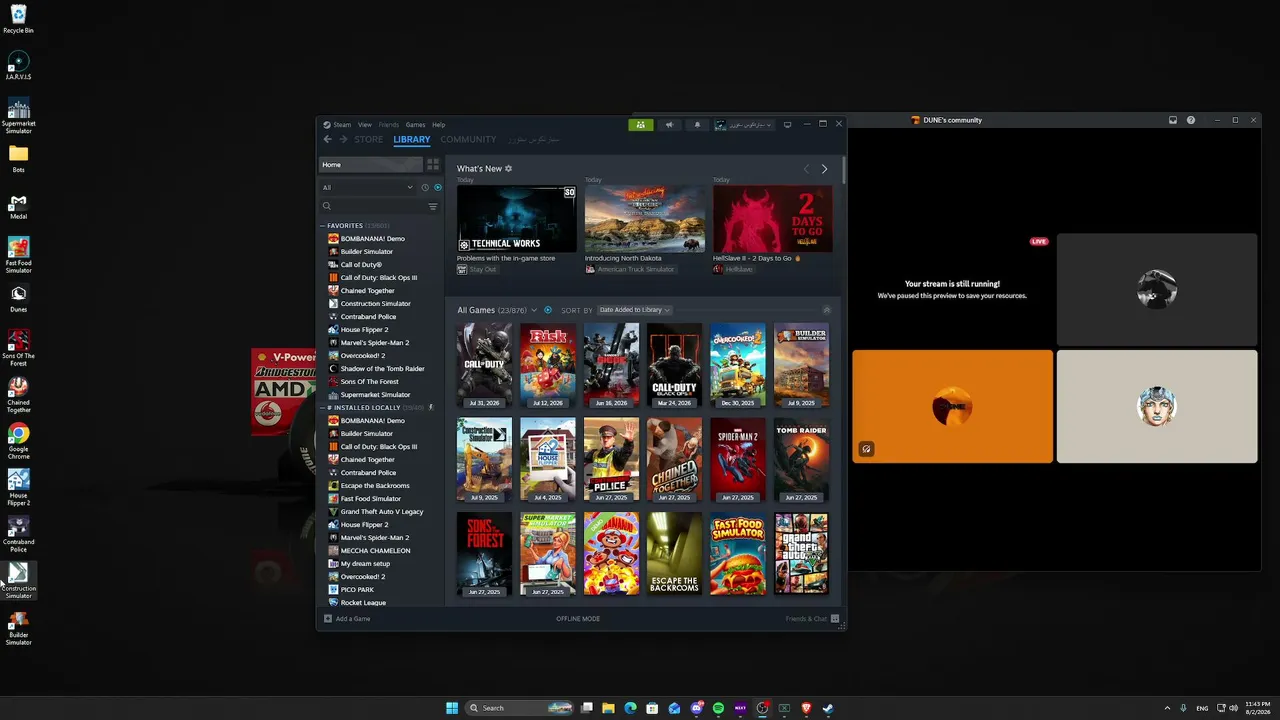
Task: Open the Overcooked! 2 game cover
Action: 738,365
